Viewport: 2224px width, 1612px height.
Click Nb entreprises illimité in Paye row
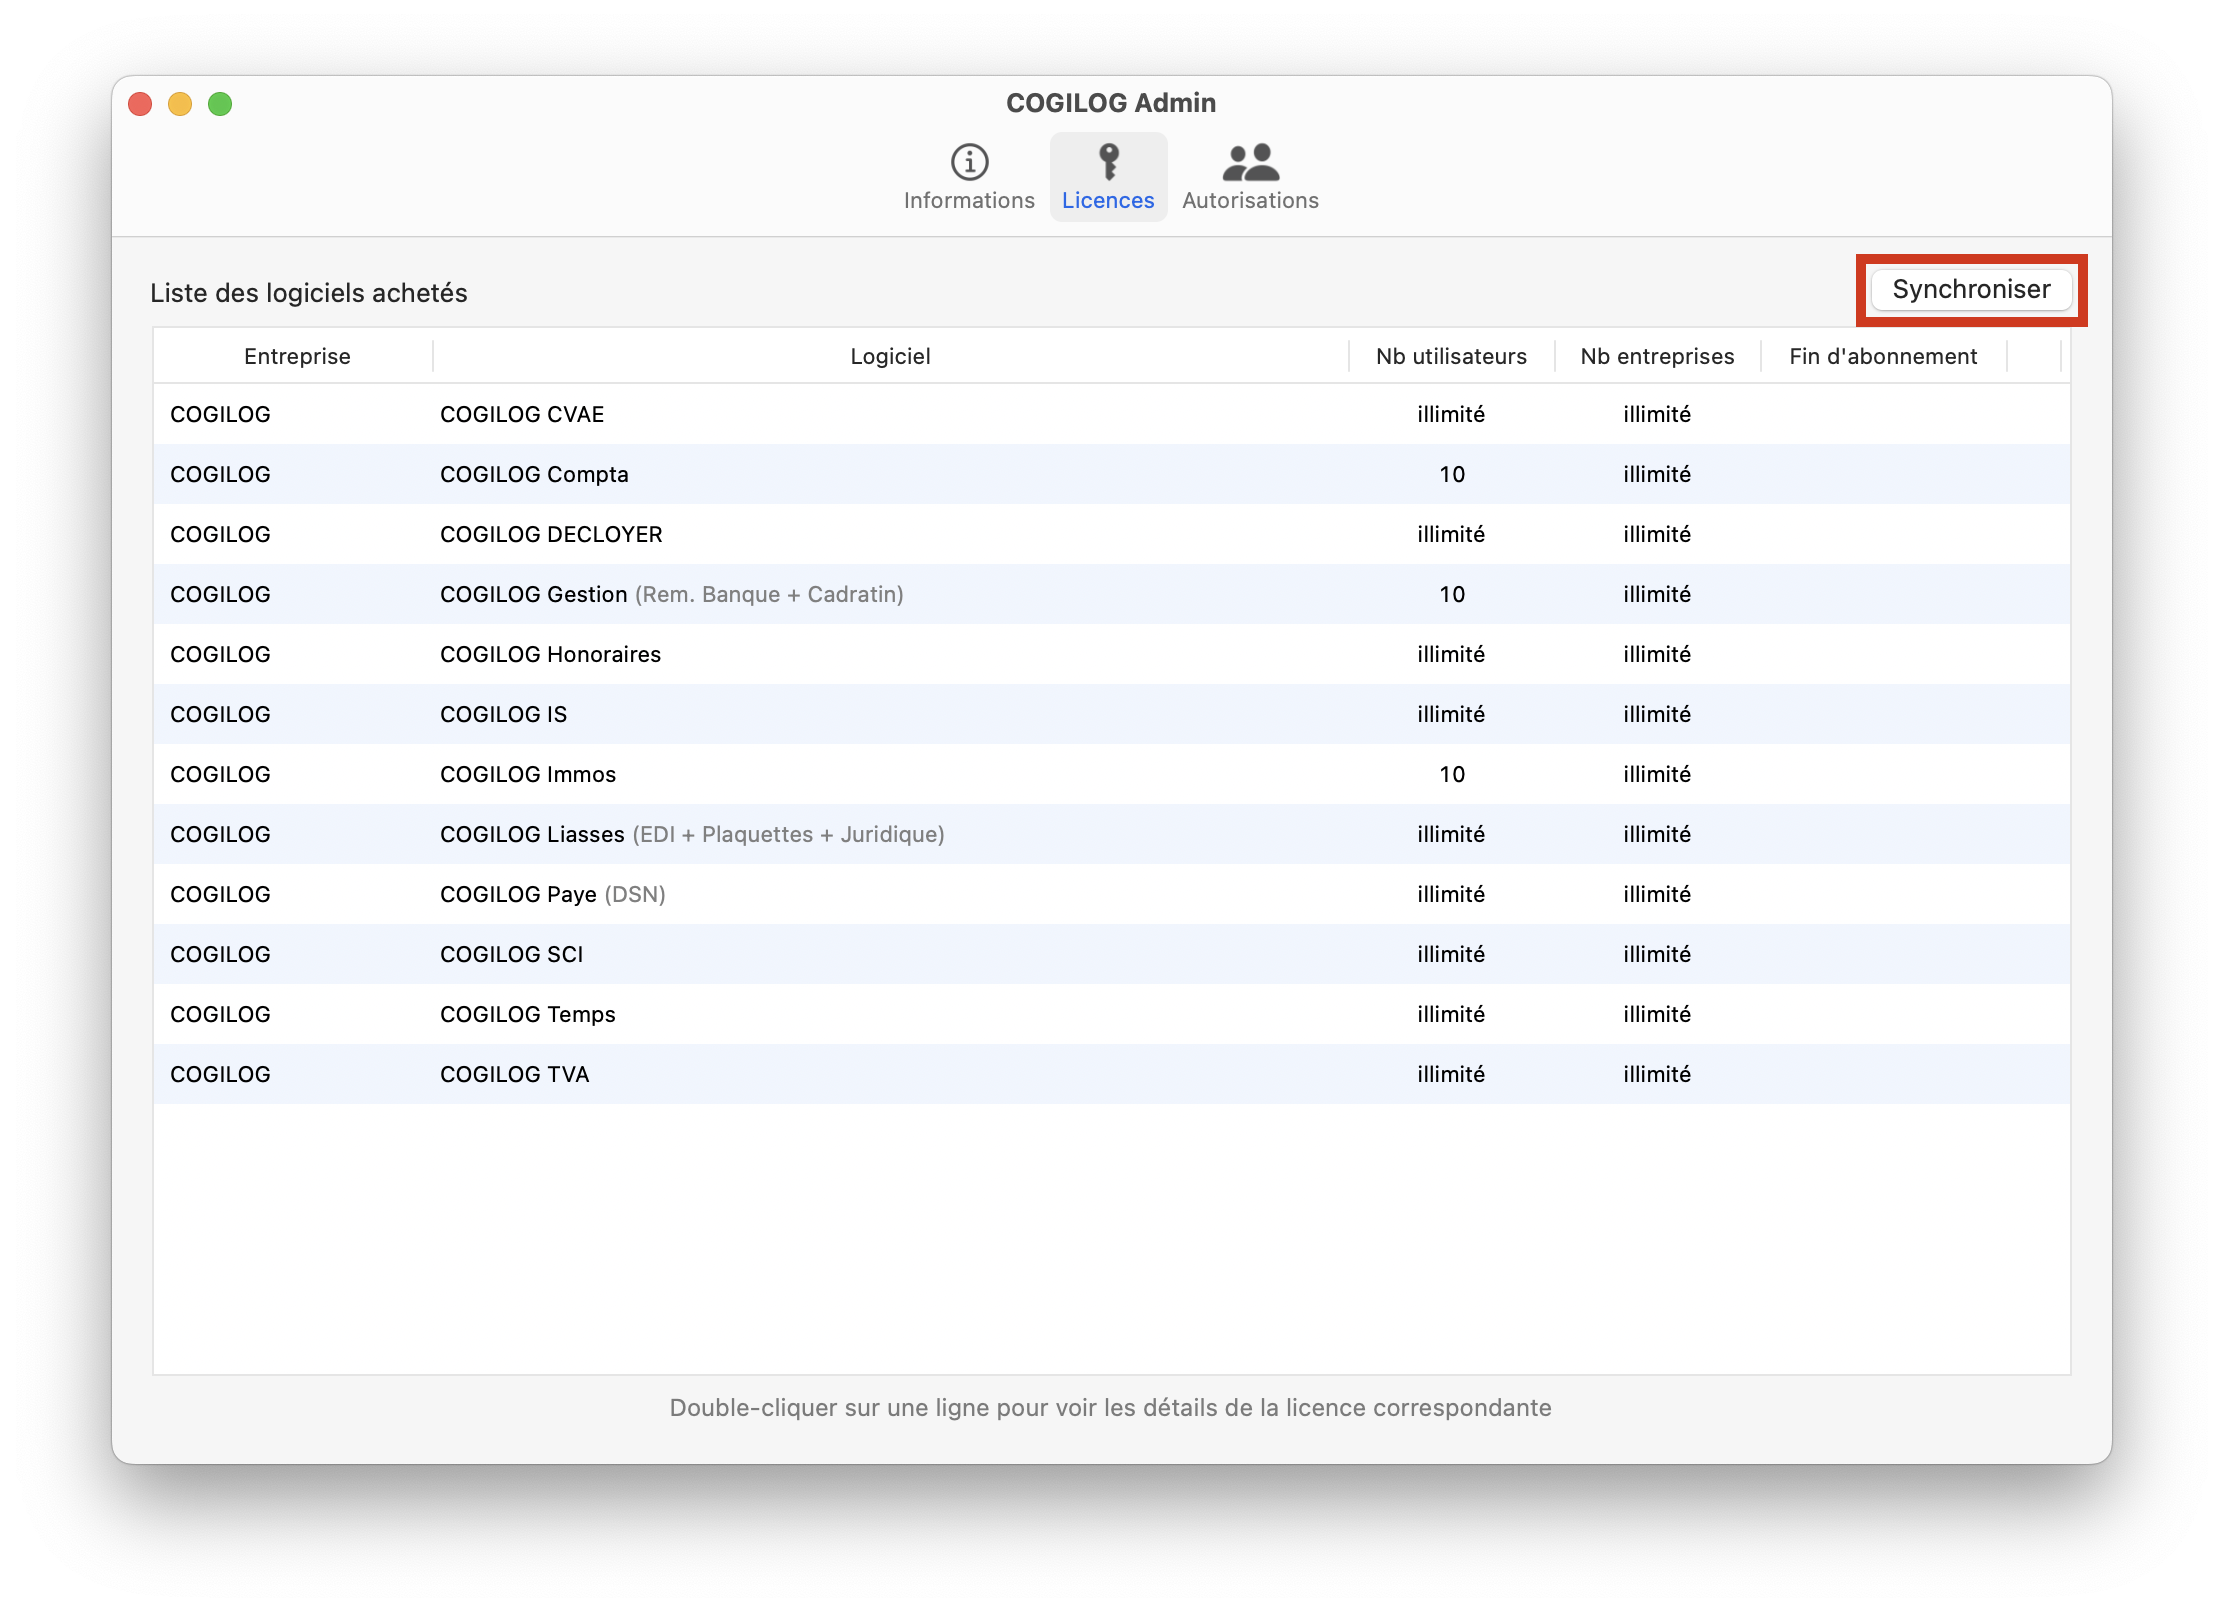tap(1657, 894)
